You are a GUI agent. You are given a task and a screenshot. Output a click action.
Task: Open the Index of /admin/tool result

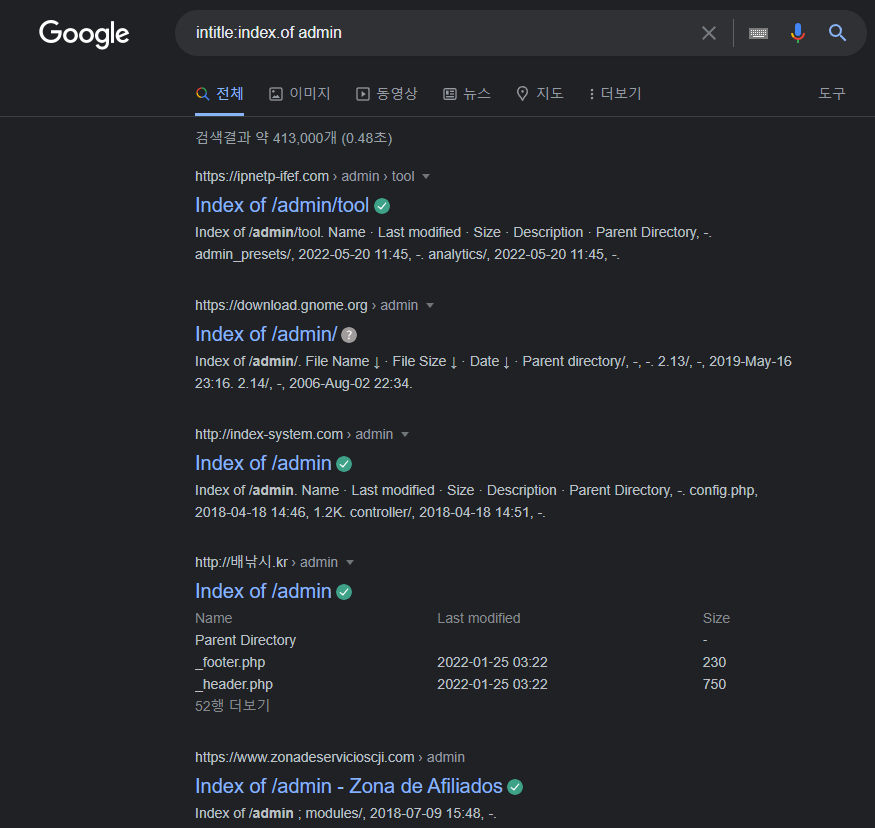point(282,205)
